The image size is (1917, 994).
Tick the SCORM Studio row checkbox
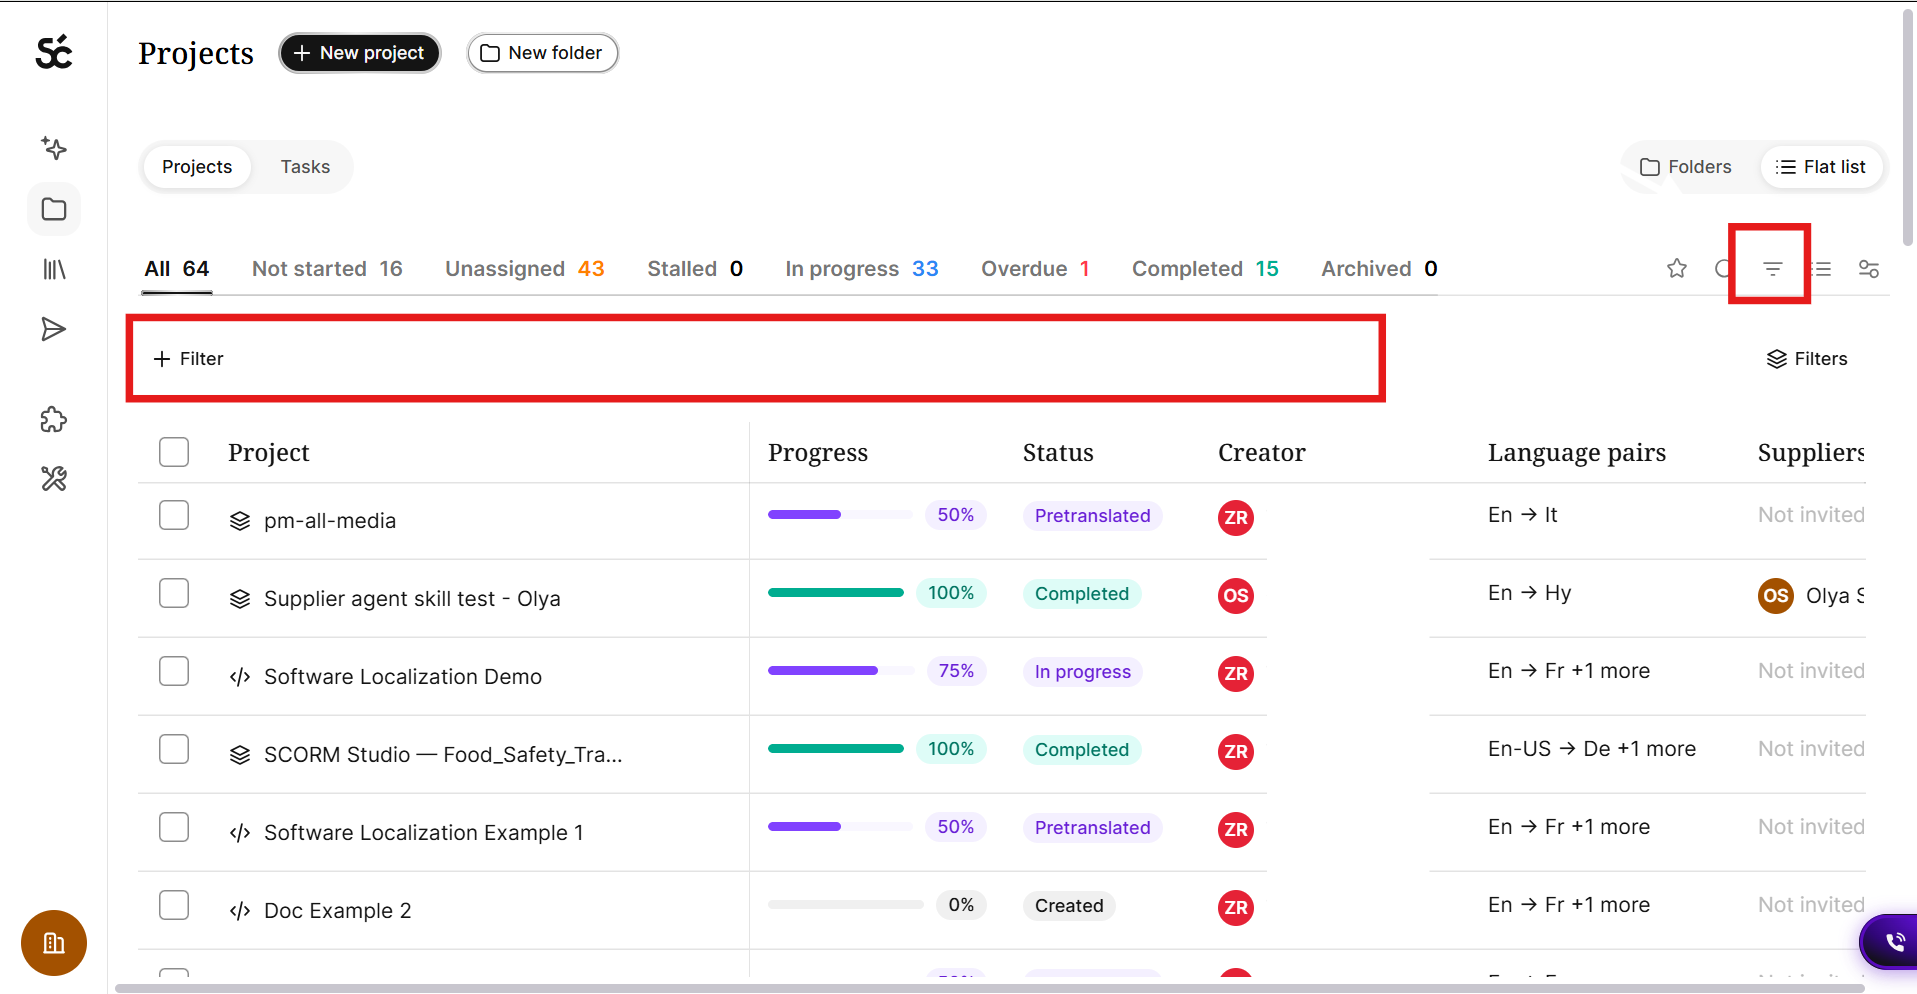[174, 749]
